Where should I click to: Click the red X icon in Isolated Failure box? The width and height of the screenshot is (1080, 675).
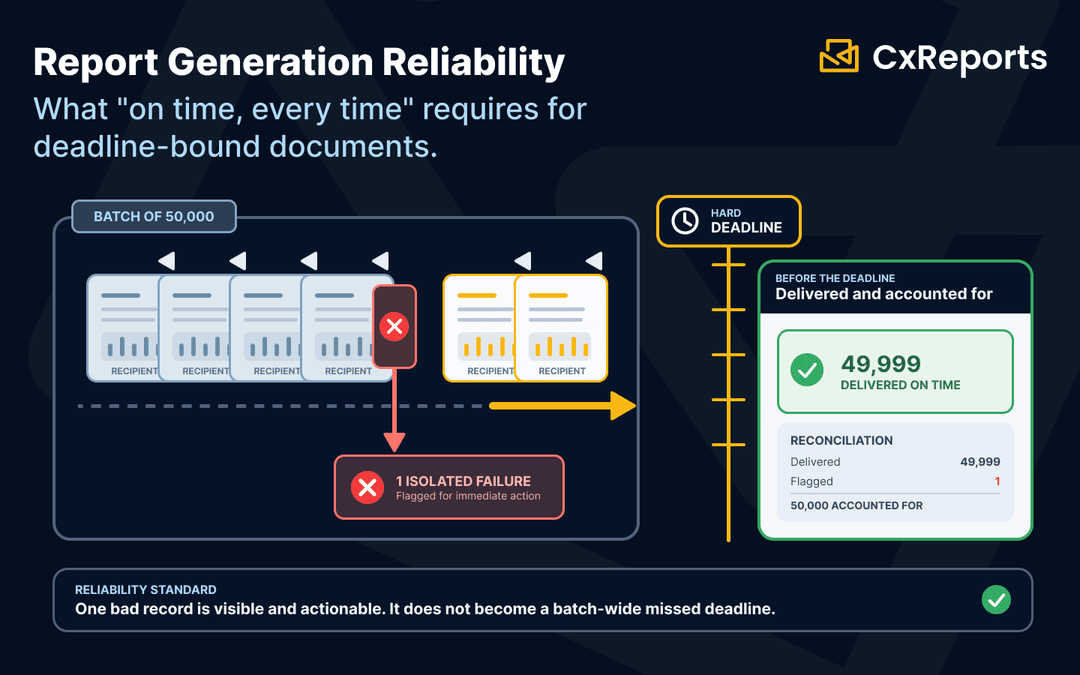368,487
